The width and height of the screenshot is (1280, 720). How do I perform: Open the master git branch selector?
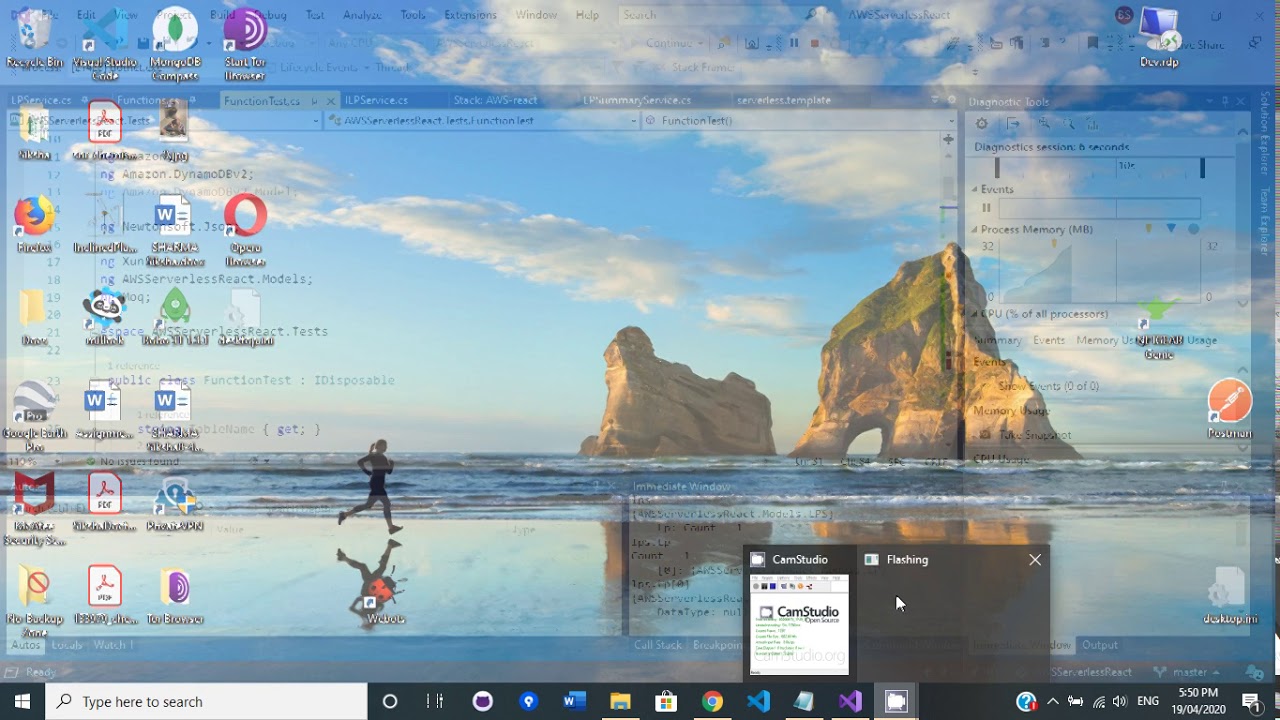[x=1187, y=672]
